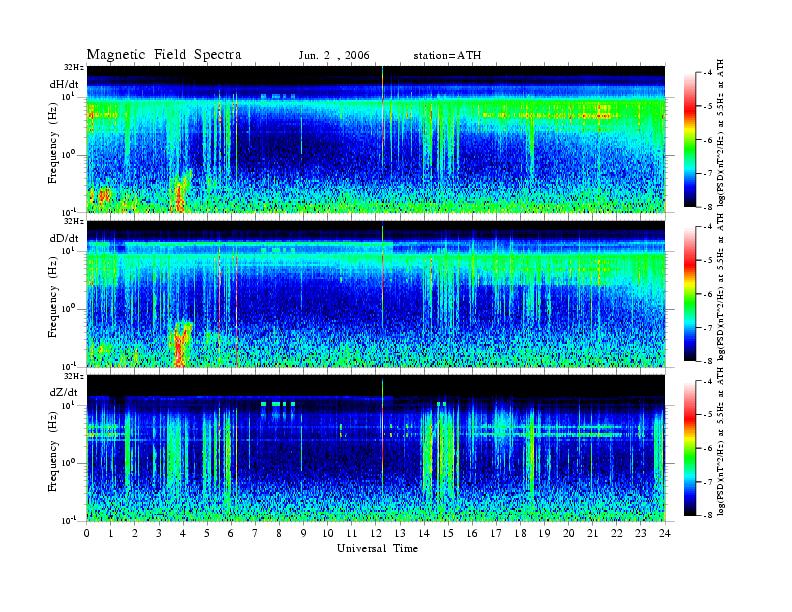Click the color scale bar beside the dD/dt panel
792x612 pixels.
(690, 294)
